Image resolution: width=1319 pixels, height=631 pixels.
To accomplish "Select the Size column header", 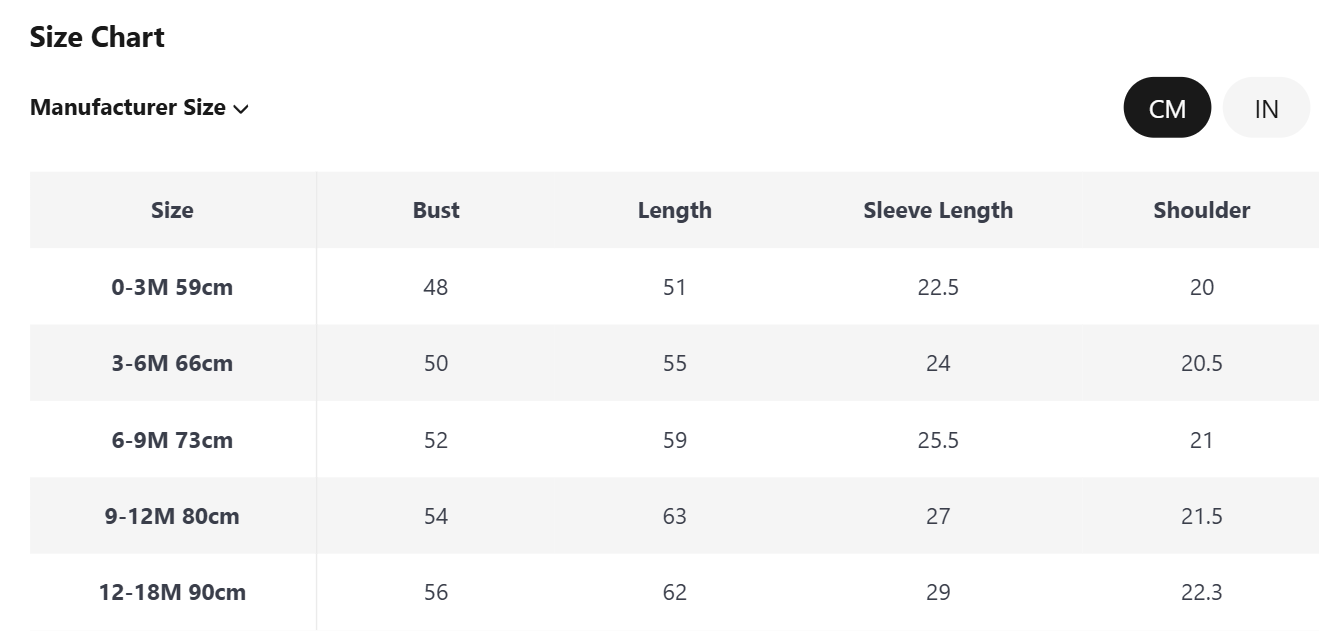I will (172, 210).
